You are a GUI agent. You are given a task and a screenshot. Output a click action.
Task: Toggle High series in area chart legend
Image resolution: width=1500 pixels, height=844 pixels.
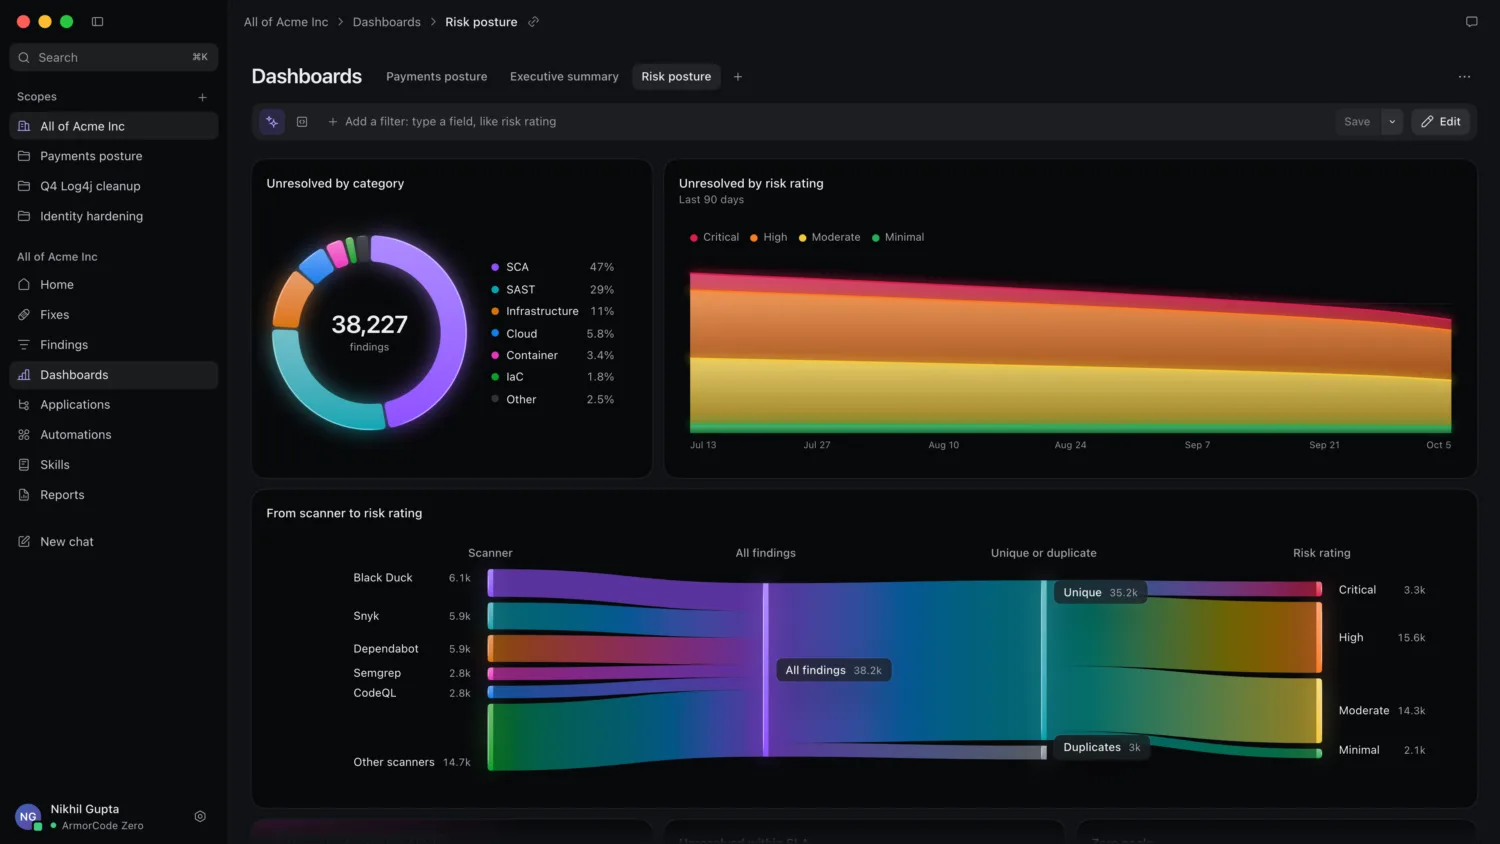coord(768,238)
